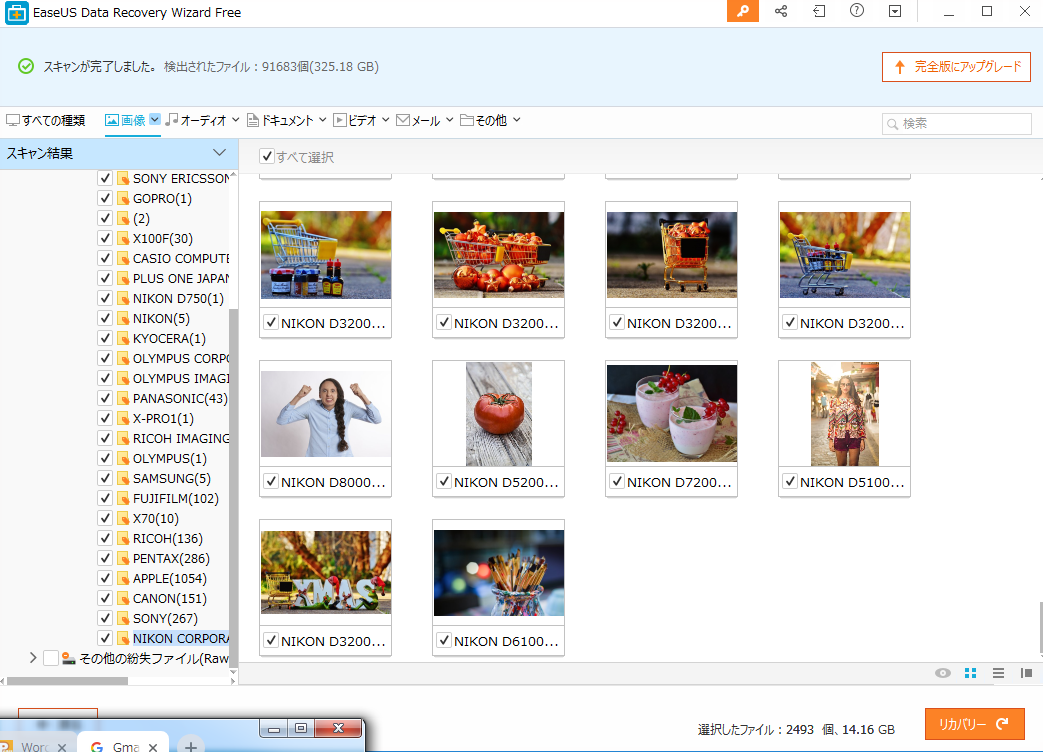
Task: Click the import/sign-in arrow icon
Action: 819,11
